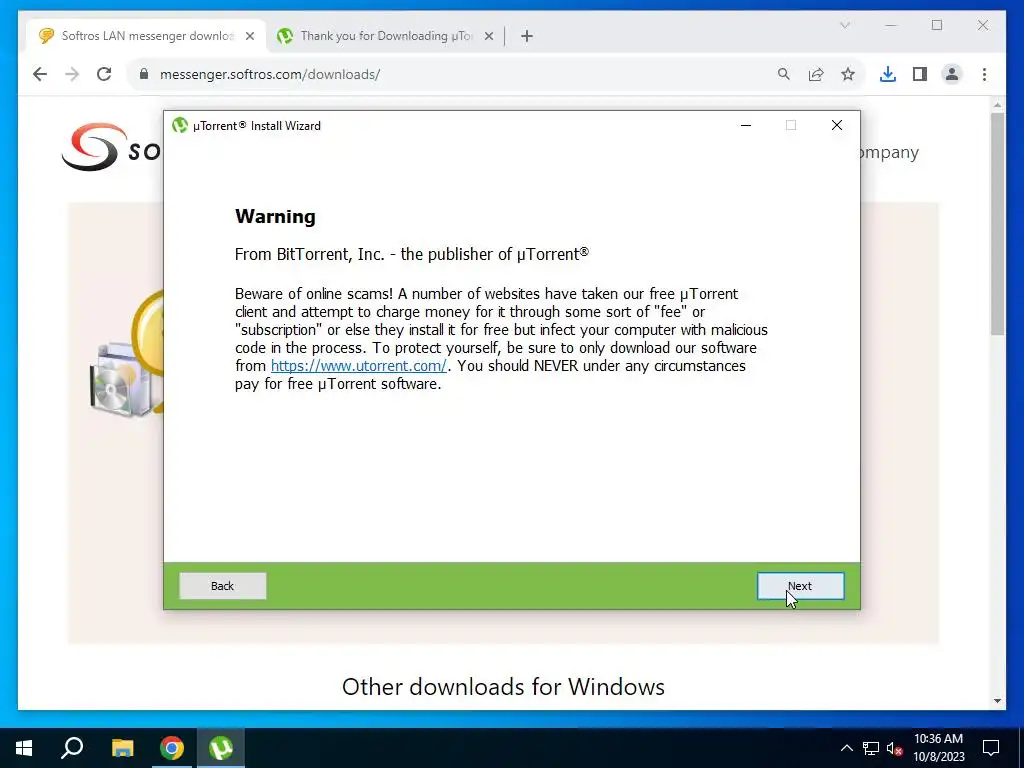1024x768 pixels.
Task: Switch to Softros LAN messenger tab
Action: click(146, 36)
